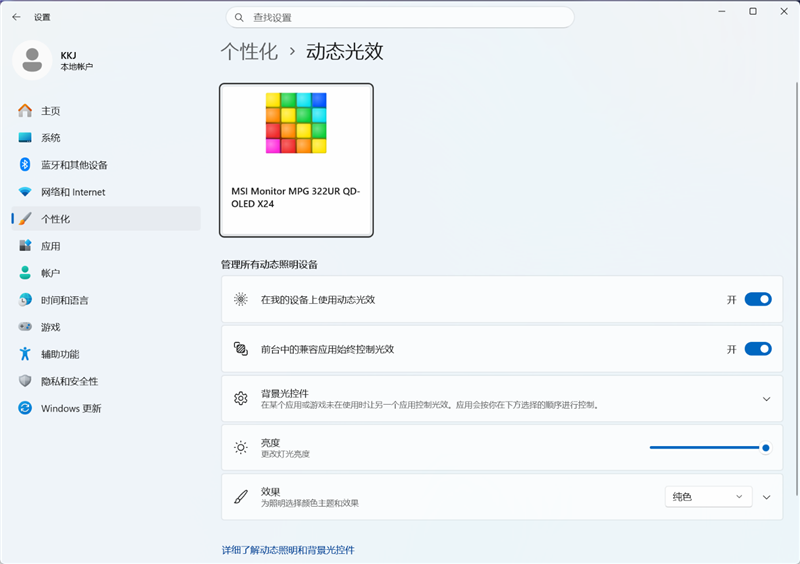
Task: Click the search magnifier icon
Action: pyautogui.click(x=239, y=17)
